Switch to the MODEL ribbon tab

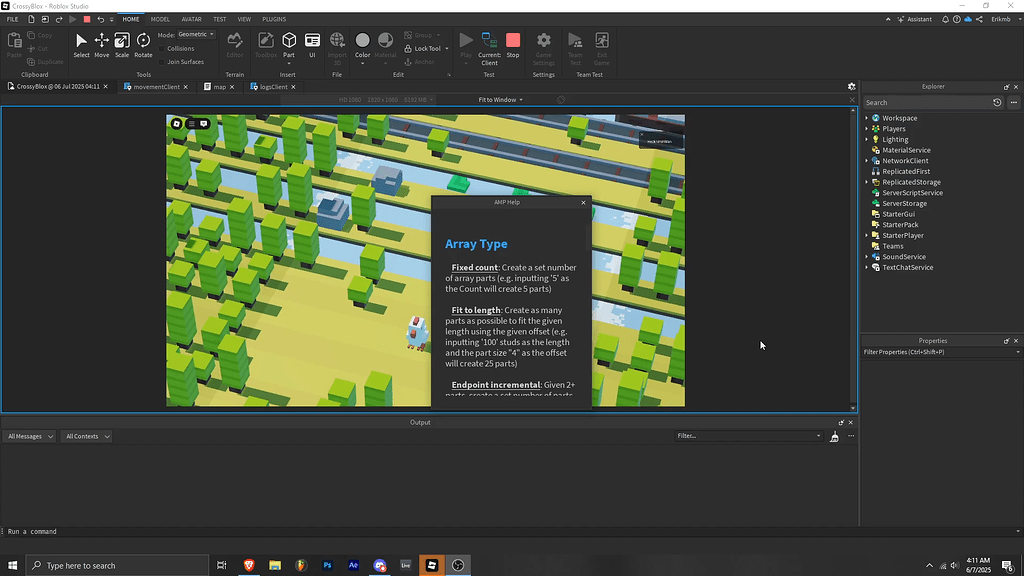point(160,18)
